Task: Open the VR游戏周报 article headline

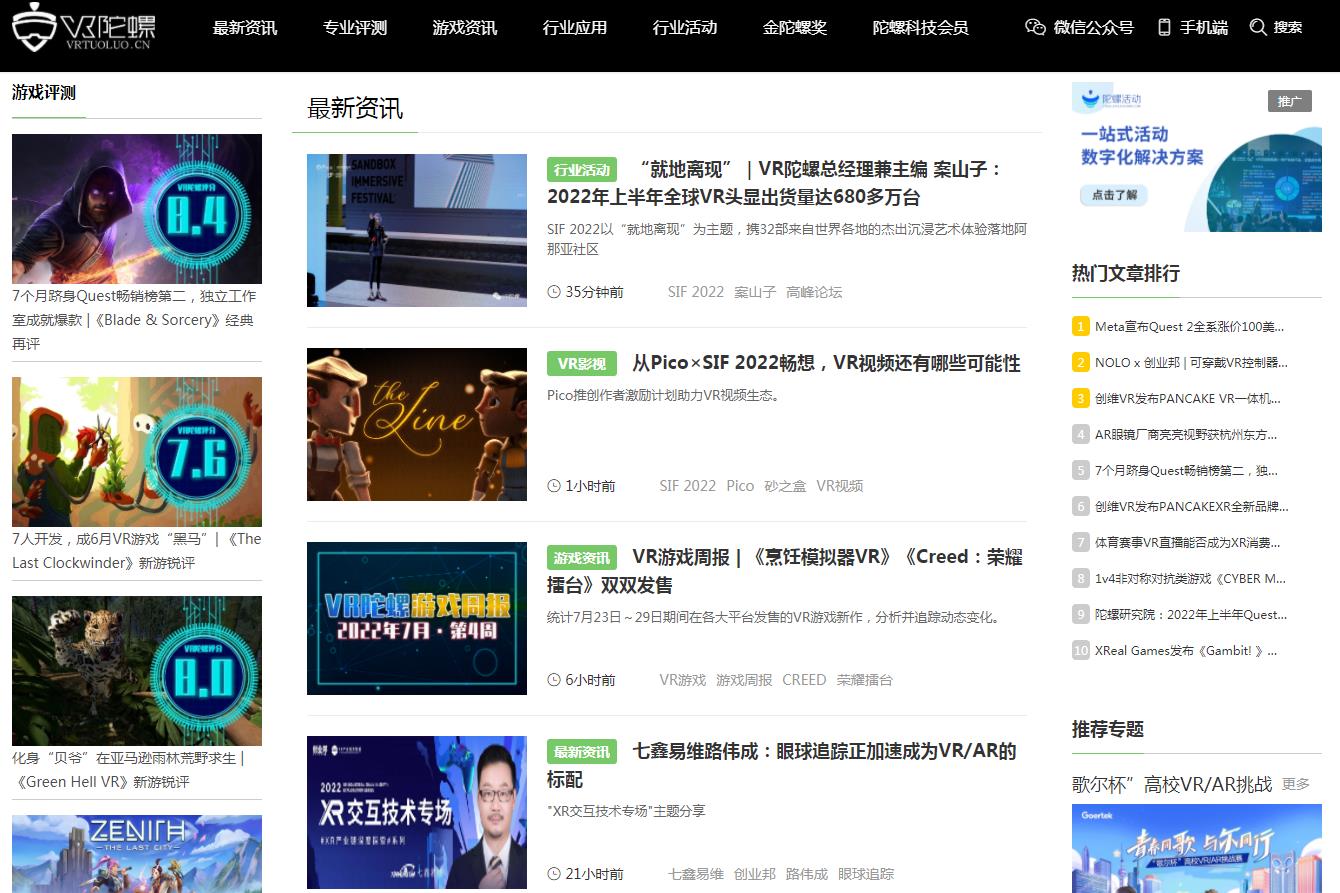Action: tap(785, 571)
